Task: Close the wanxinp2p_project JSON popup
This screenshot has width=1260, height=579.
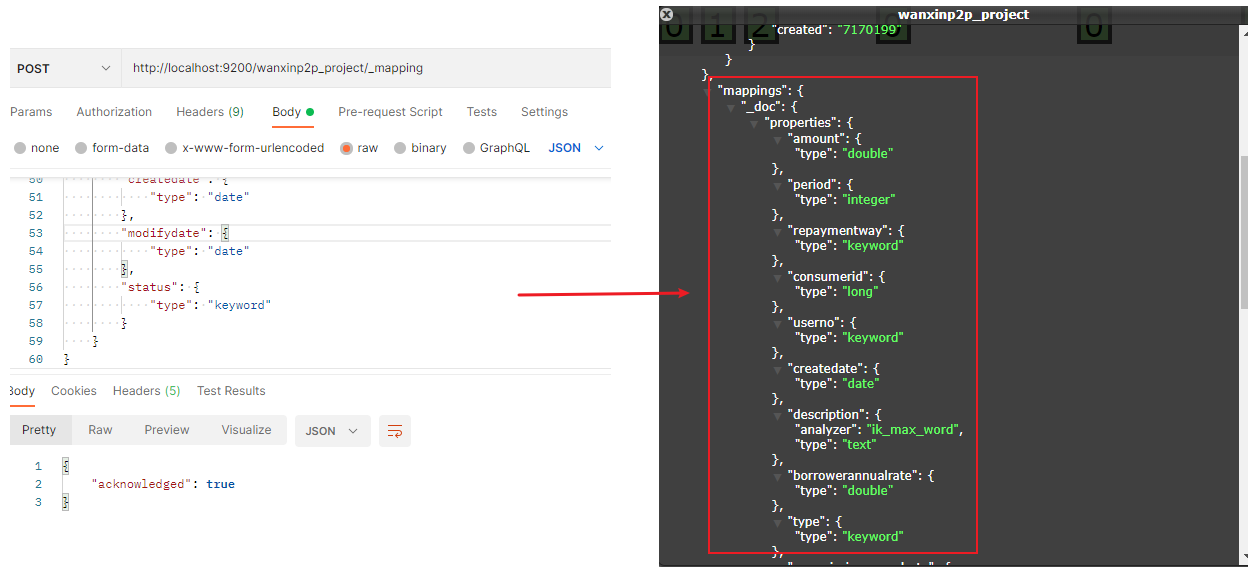Action: point(667,15)
